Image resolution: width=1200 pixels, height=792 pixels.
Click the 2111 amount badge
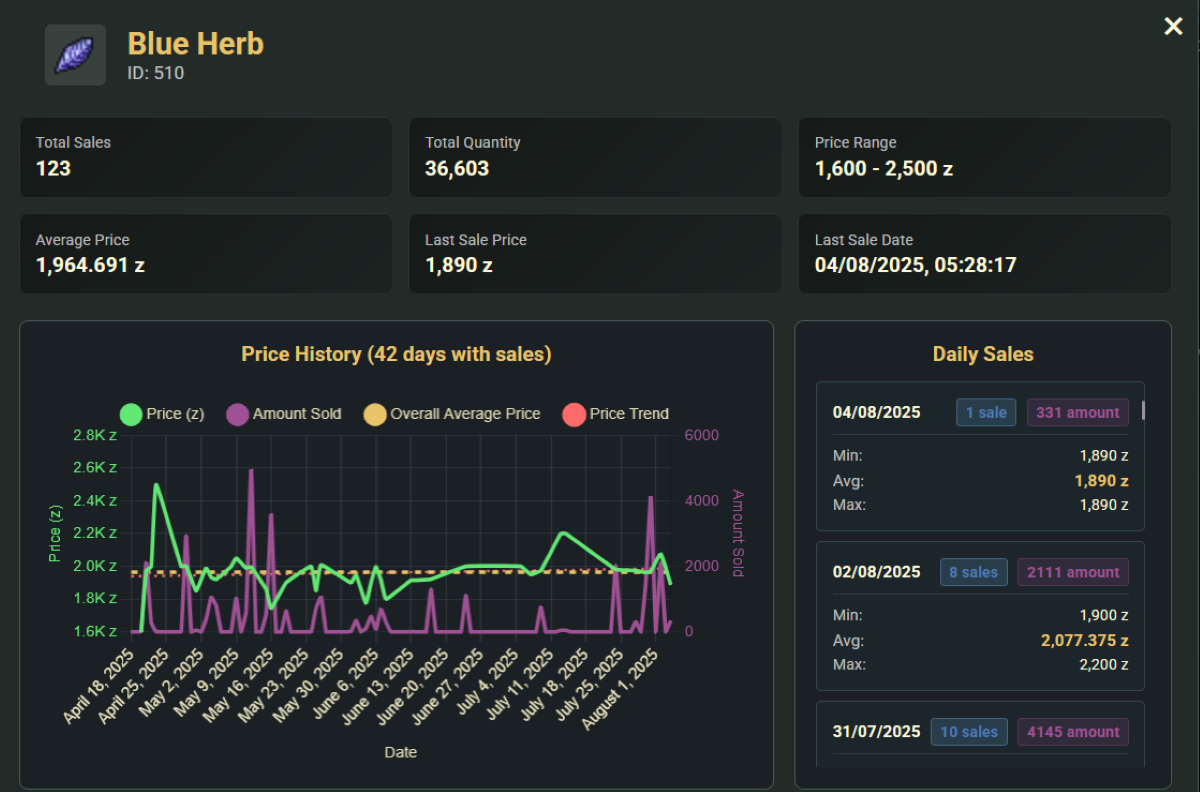coord(1073,572)
